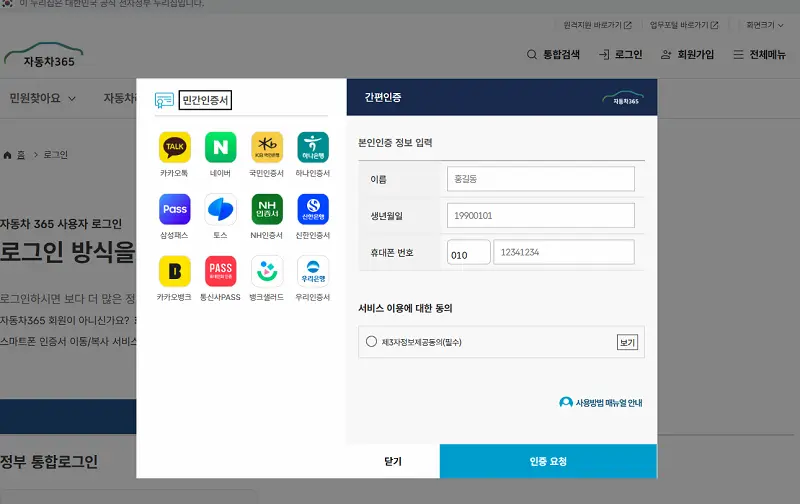Click the 자동차365 logo in dialog header
800x504 pixels.
point(623,97)
